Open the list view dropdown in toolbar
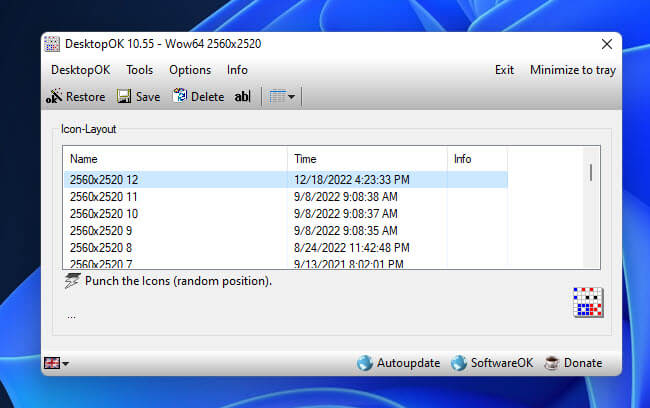Screen dimensions: 650x408 pyautogui.click(x=282, y=97)
